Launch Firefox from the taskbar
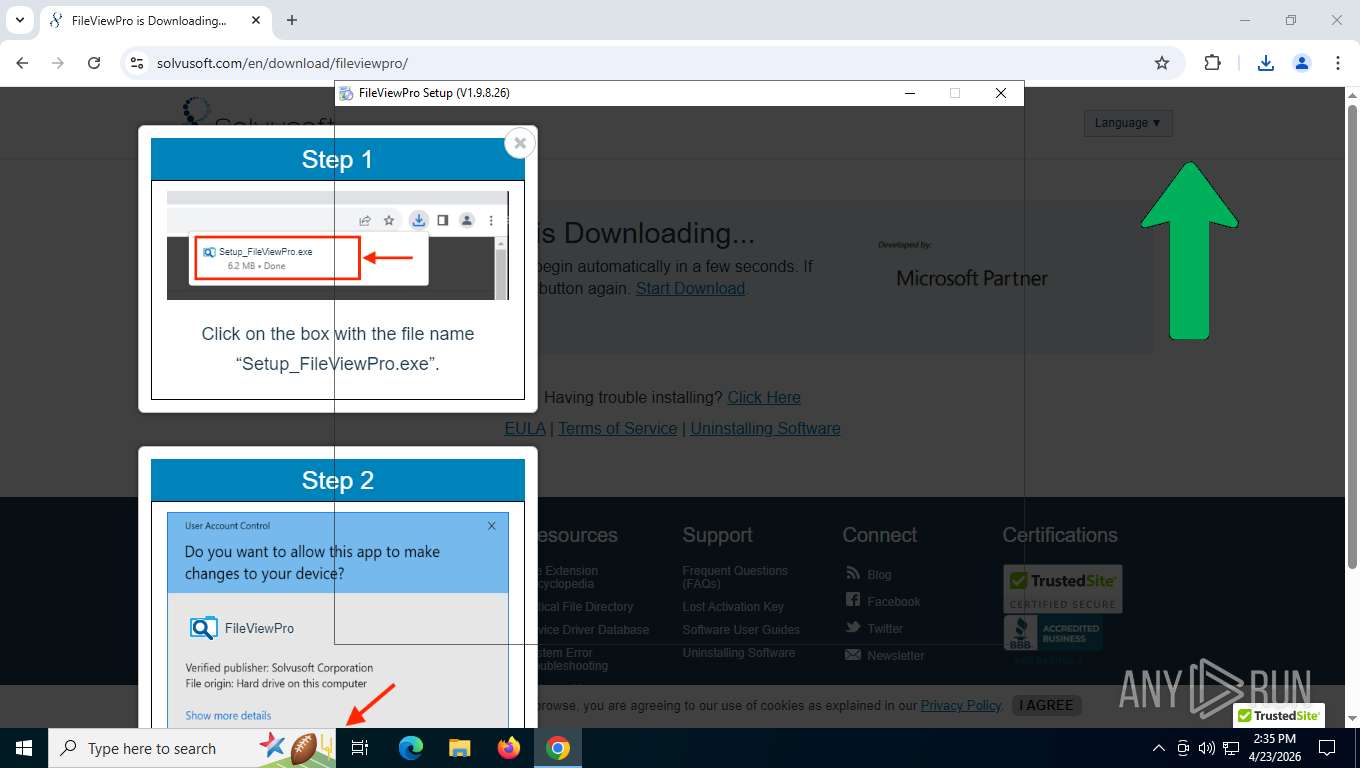Screen dimensions: 1360x768 pos(509,748)
